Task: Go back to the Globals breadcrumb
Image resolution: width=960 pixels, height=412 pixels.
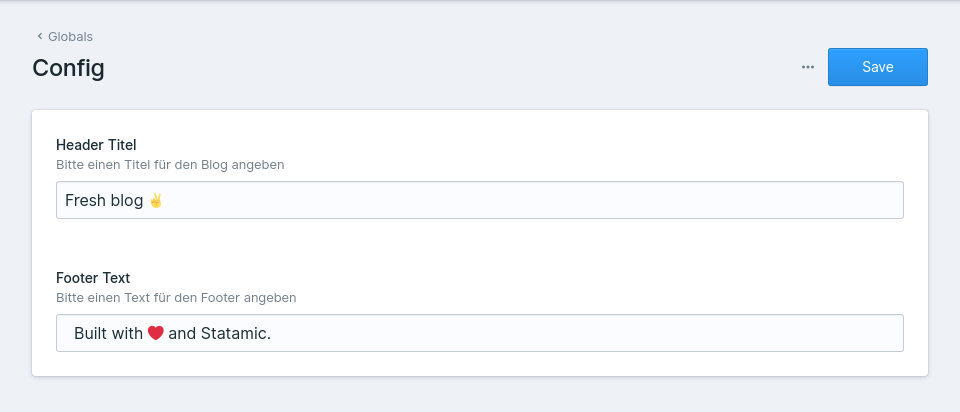Action: tap(70, 37)
